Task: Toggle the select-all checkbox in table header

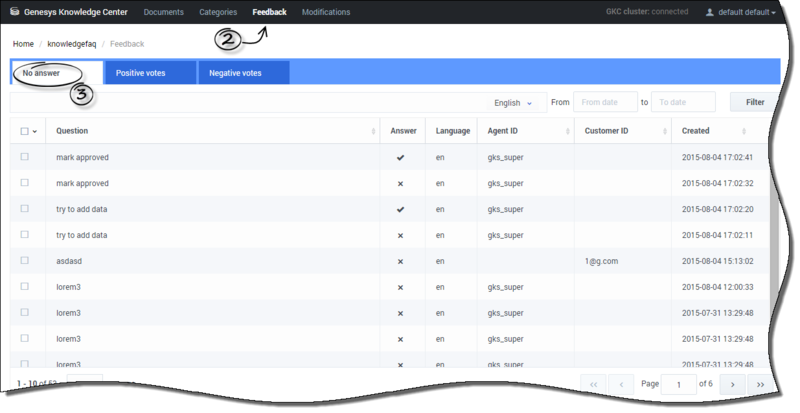Action: [x=25, y=131]
